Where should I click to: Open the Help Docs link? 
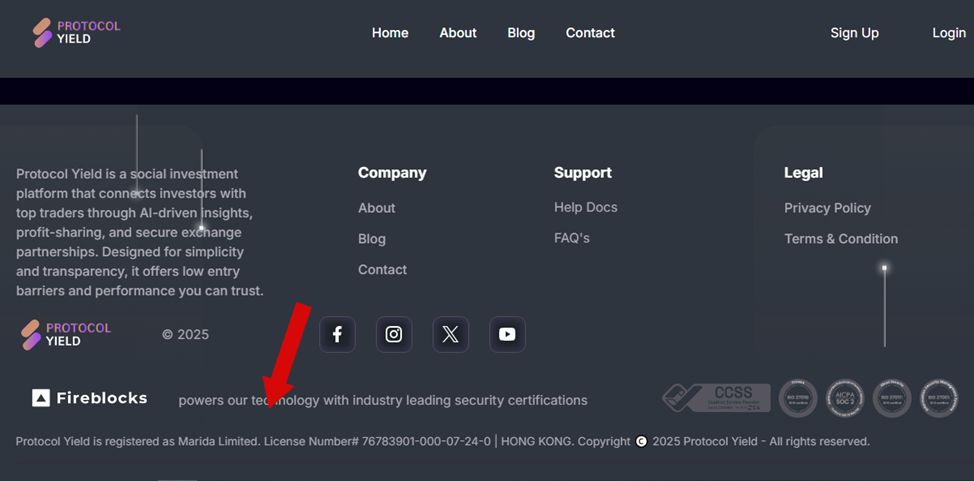point(586,207)
